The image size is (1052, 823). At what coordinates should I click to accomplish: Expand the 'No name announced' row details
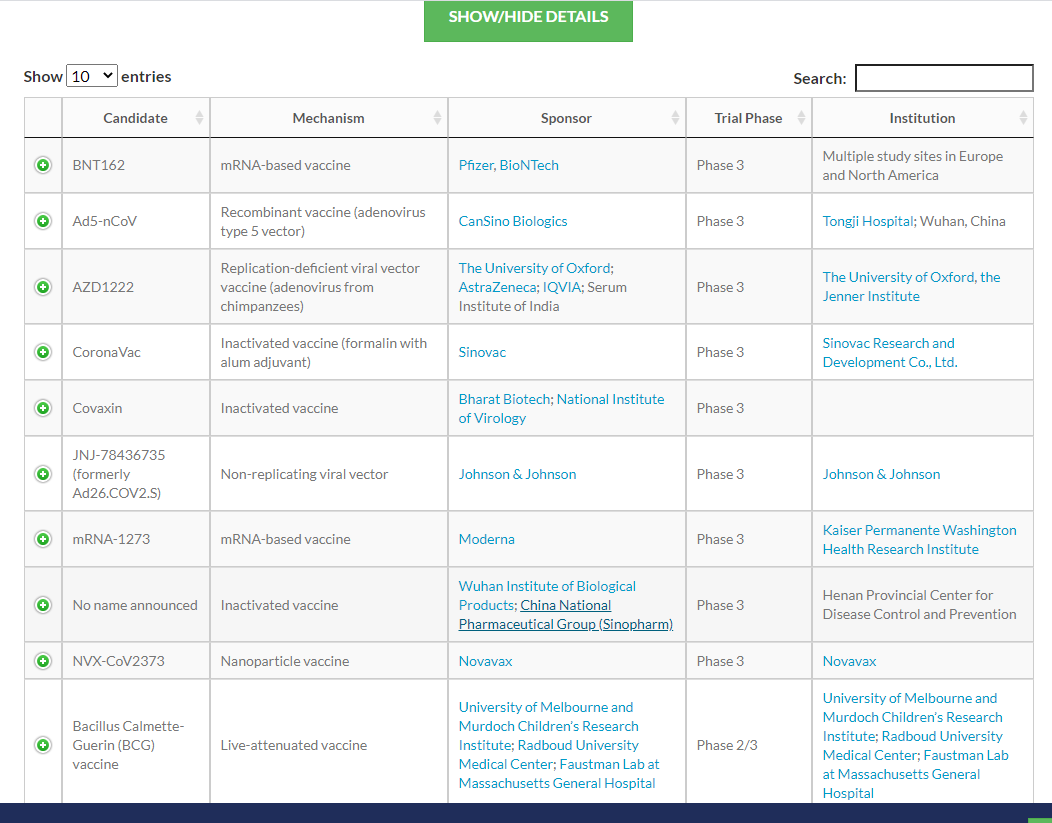coord(43,605)
